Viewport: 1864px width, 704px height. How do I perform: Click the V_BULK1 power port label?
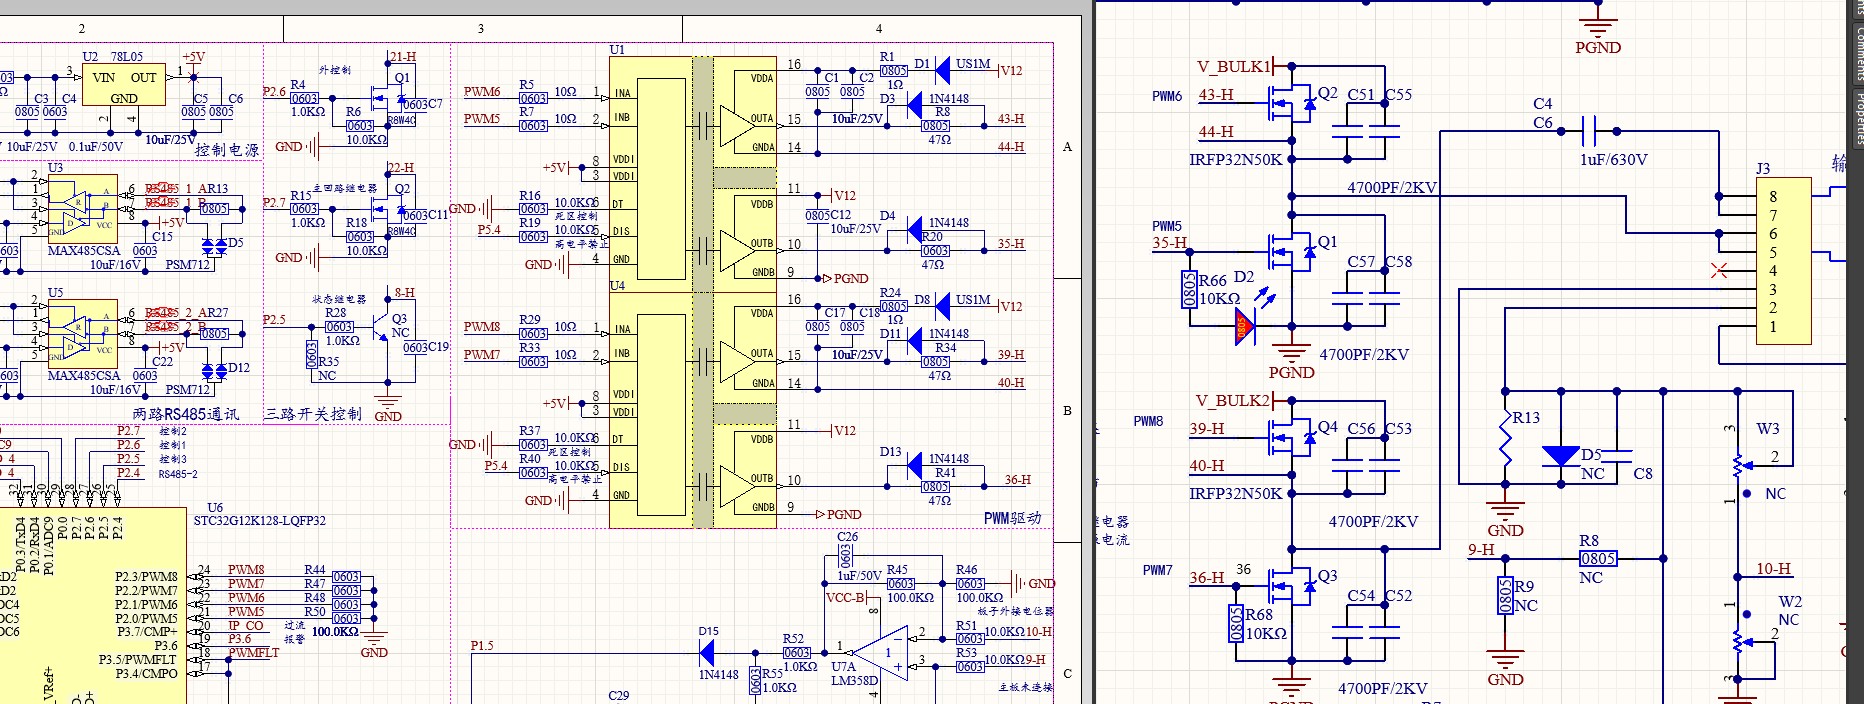[x=1234, y=67]
